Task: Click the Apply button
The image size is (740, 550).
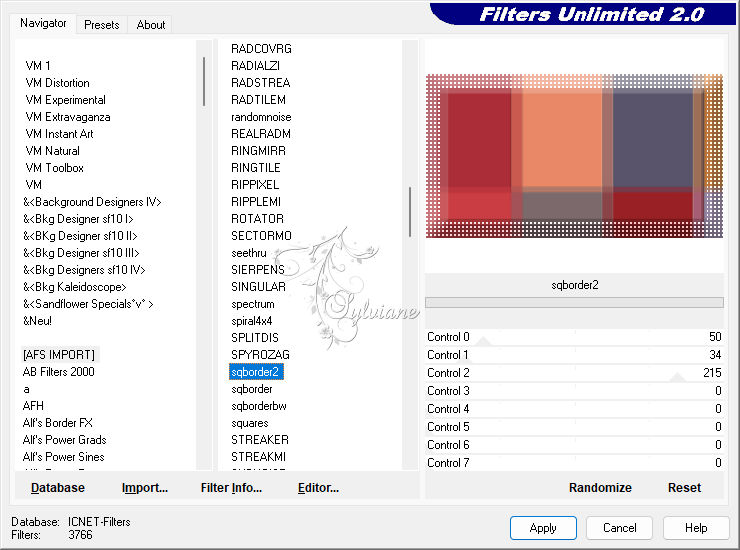Action: (543, 527)
